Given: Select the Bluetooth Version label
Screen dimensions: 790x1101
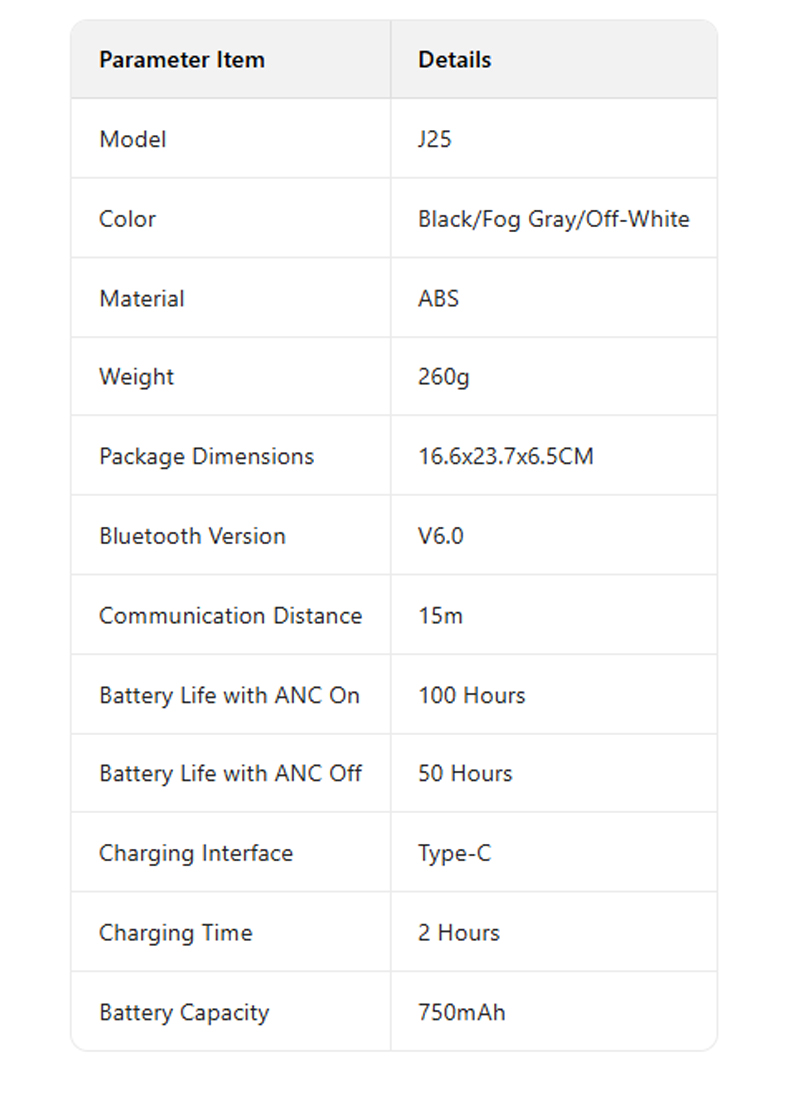Looking at the screenshot, I should tap(192, 536).
